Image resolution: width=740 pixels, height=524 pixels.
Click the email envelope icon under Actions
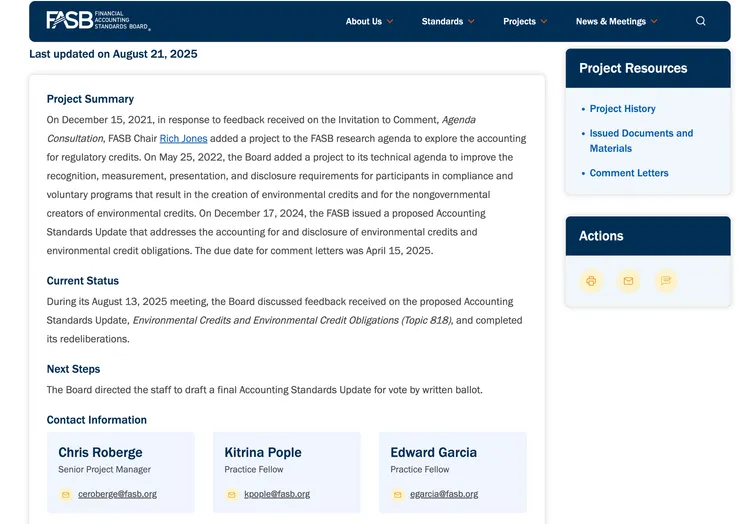tap(628, 281)
